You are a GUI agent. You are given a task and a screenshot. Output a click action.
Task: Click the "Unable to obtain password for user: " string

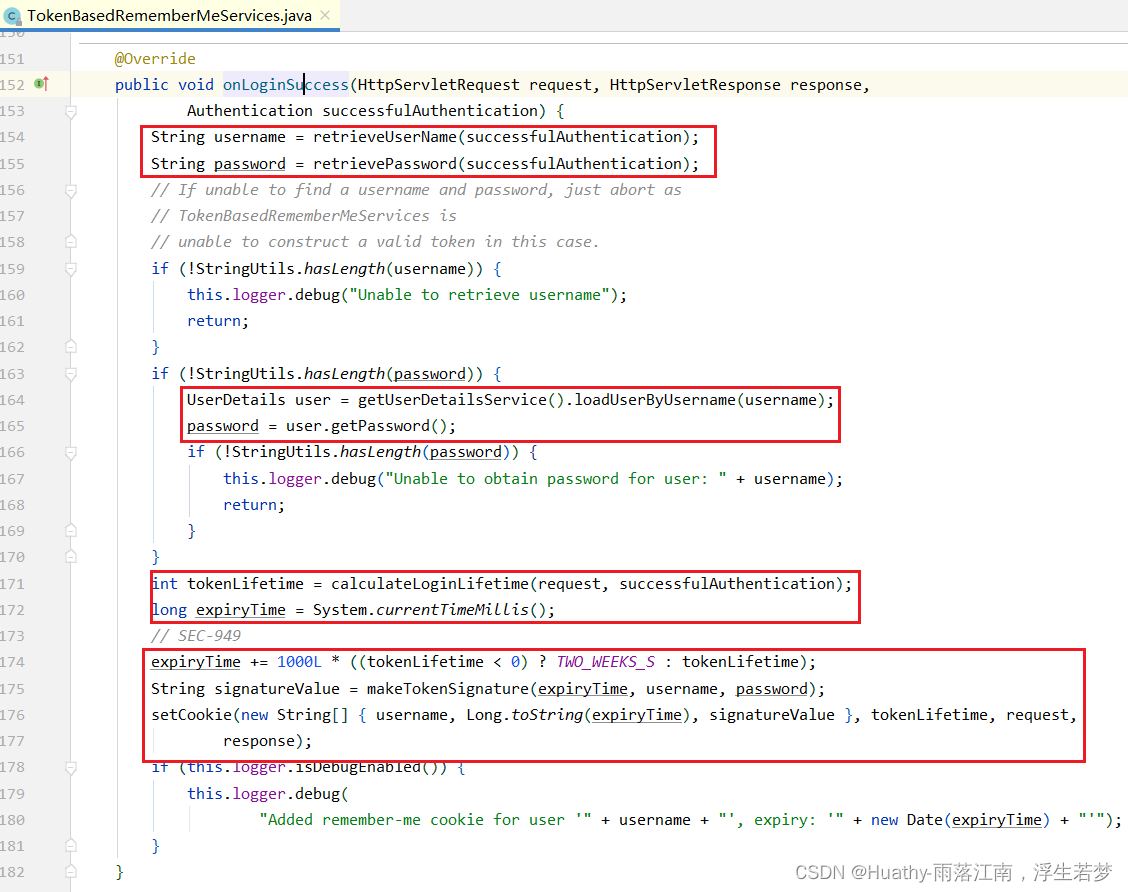point(556,479)
